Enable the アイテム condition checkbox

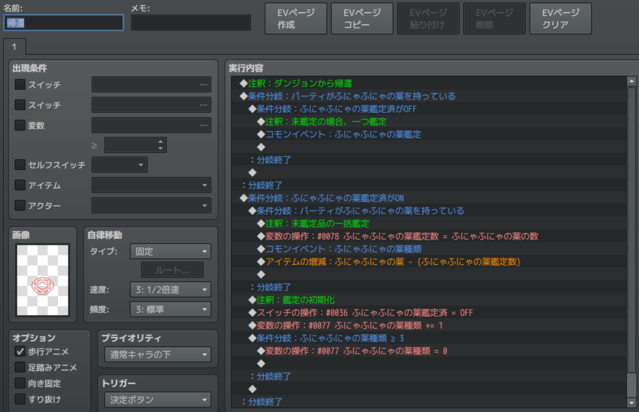20,185
